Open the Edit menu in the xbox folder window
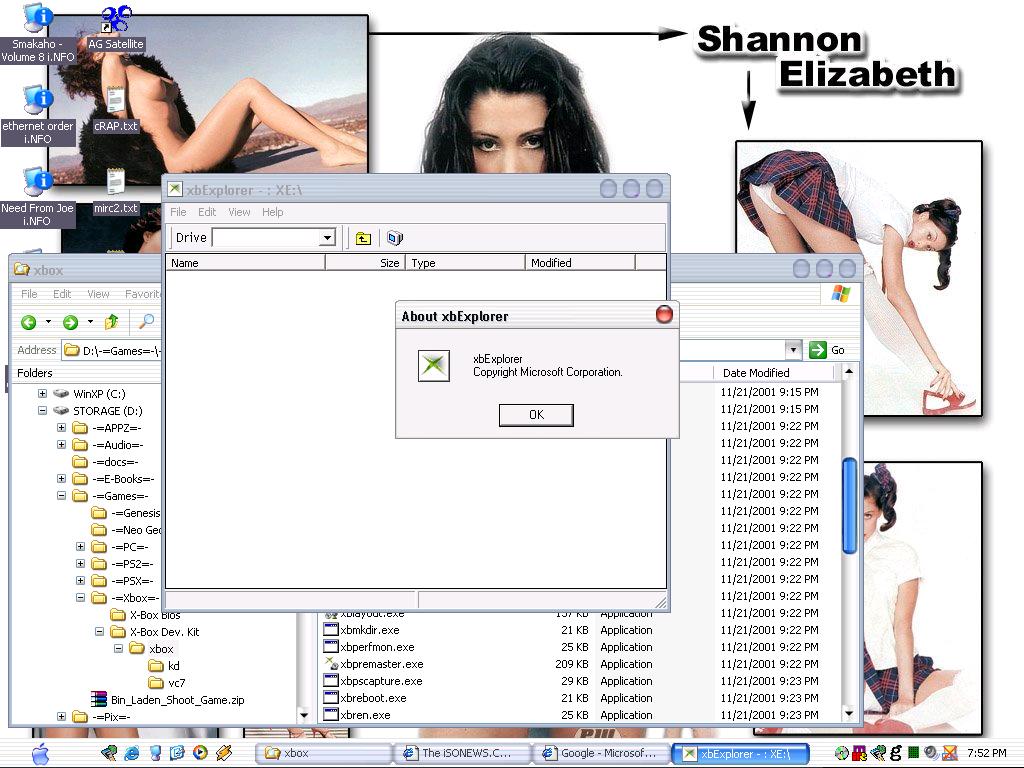Viewport: 1024px width, 768px height. pyautogui.click(x=62, y=294)
